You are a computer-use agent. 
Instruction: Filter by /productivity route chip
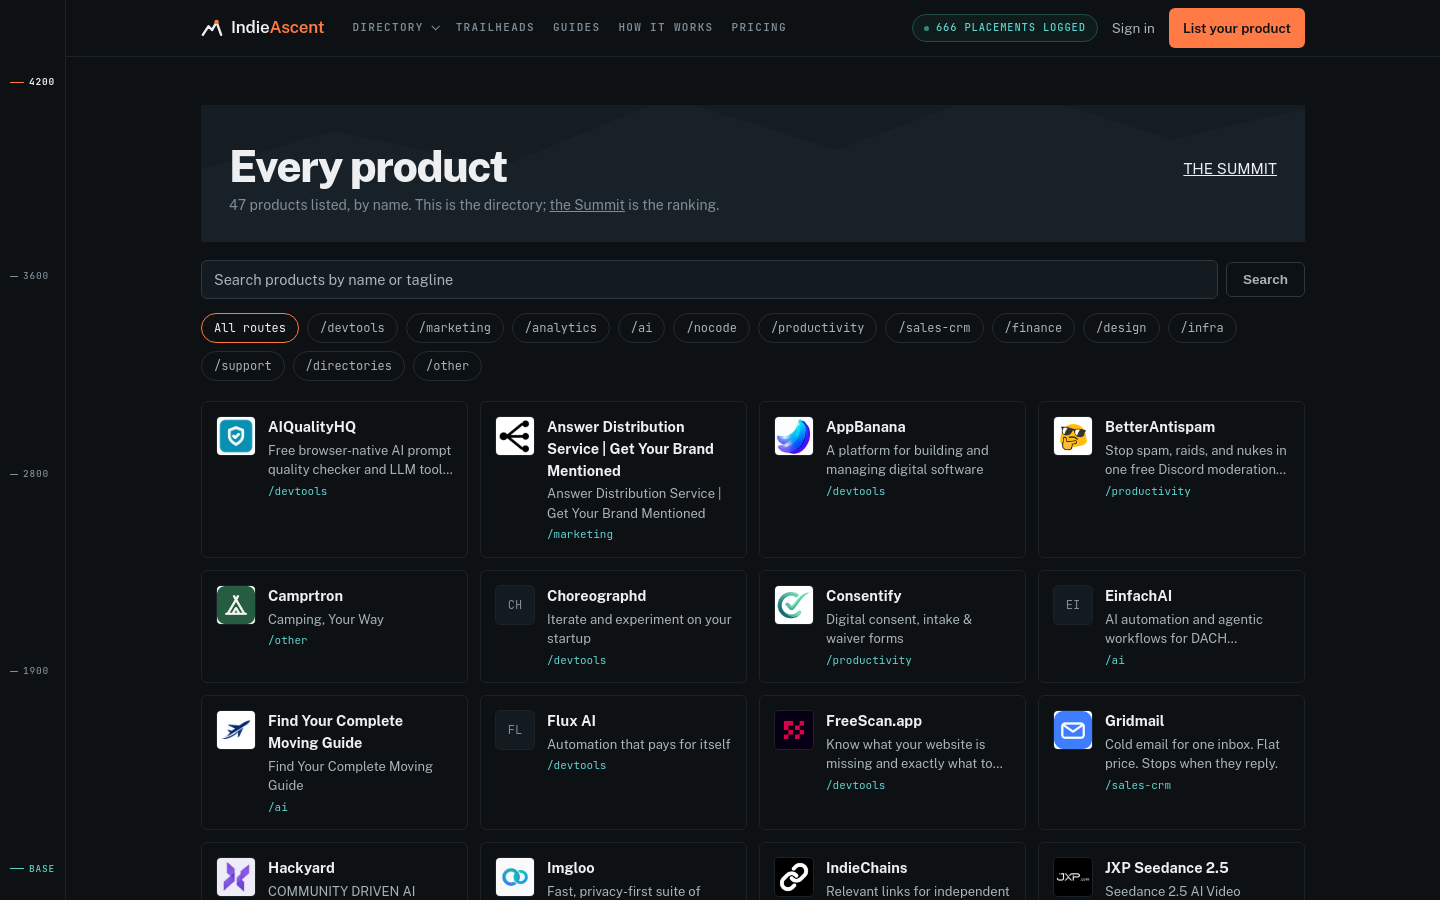(817, 328)
